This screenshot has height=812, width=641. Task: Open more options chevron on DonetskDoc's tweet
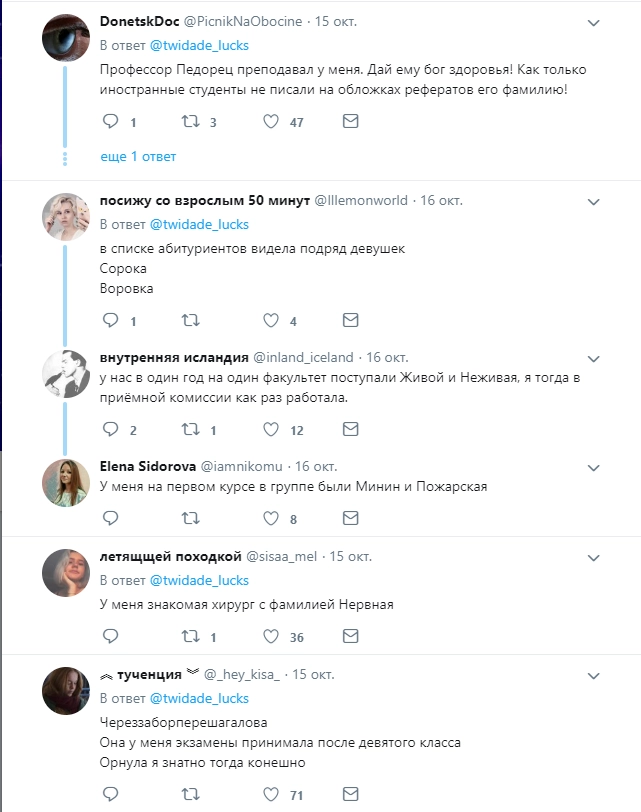pyautogui.click(x=593, y=22)
